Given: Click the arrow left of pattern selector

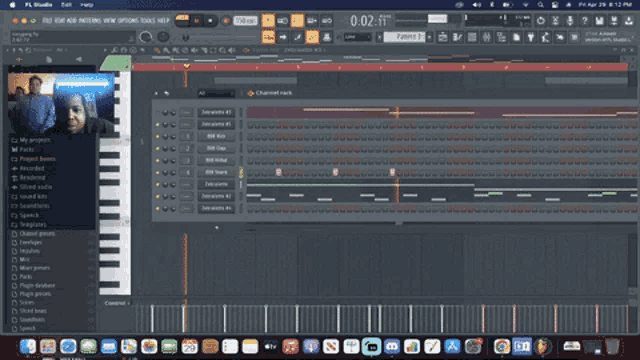Looking at the screenshot, I should pyautogui.click(x=379, y=37).
